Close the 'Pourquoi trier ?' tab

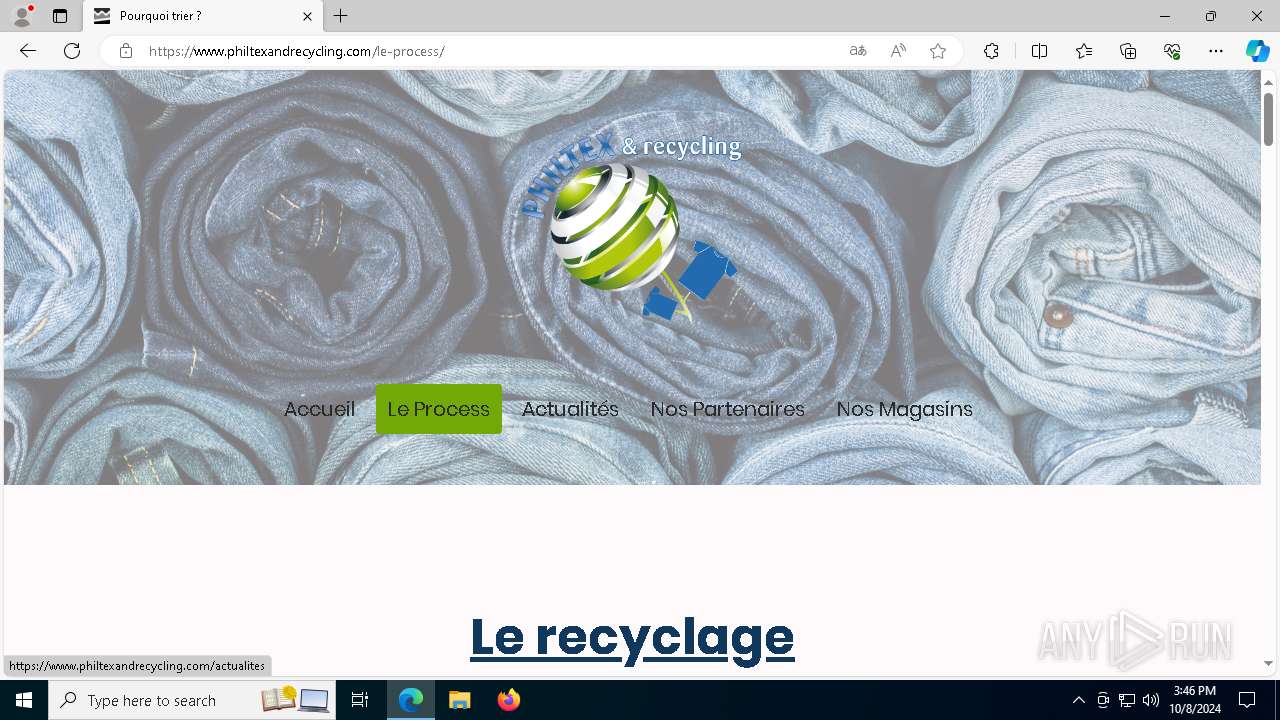click(307, 16)
